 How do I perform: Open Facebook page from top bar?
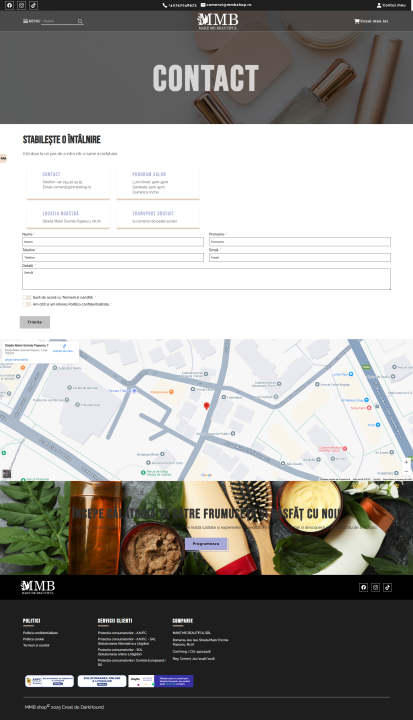[9, 6]
